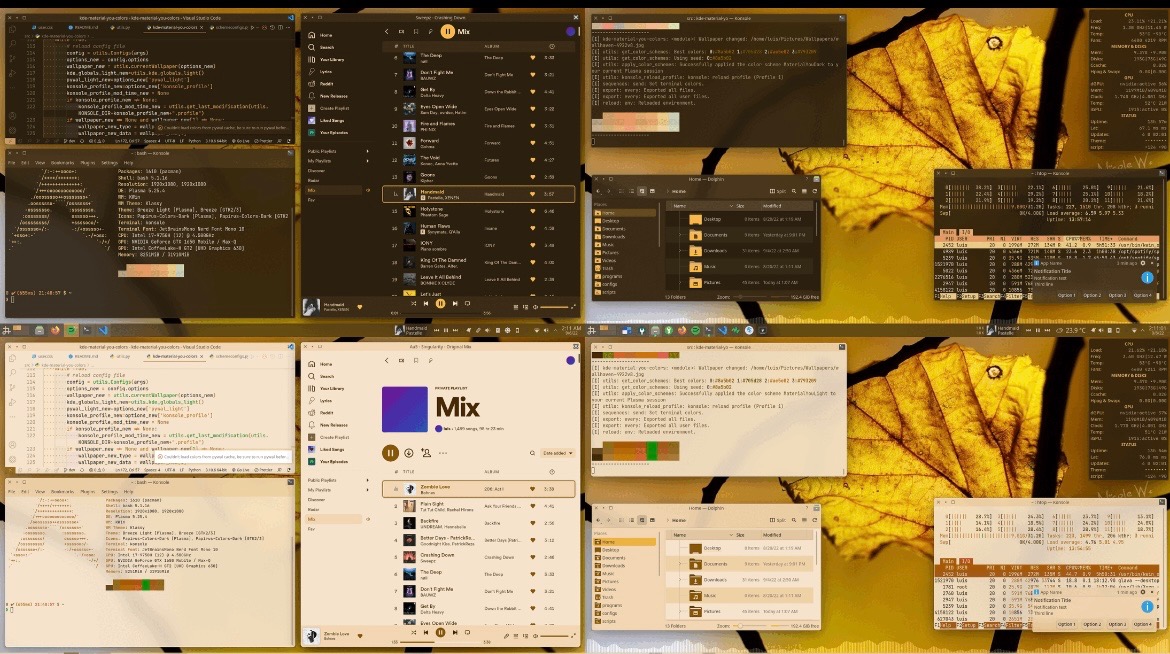This screenshot has width=1170, height=654.
Task: Unlike Backfire via its heart in light Spotify
Action: (x=533, y=523)
